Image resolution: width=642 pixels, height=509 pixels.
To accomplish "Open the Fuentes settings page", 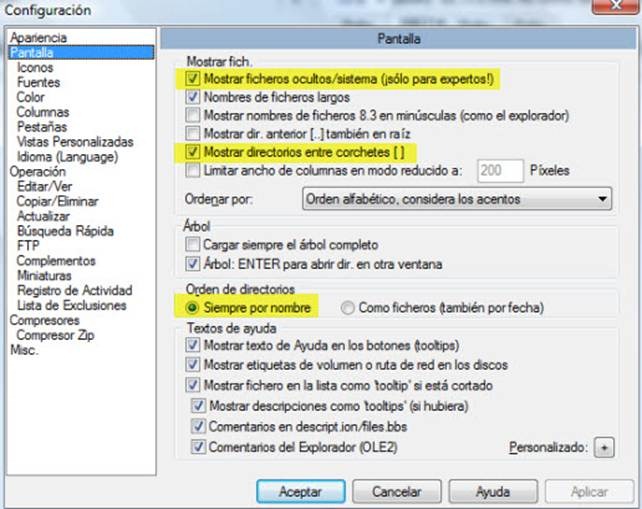I will pos(38,82).
